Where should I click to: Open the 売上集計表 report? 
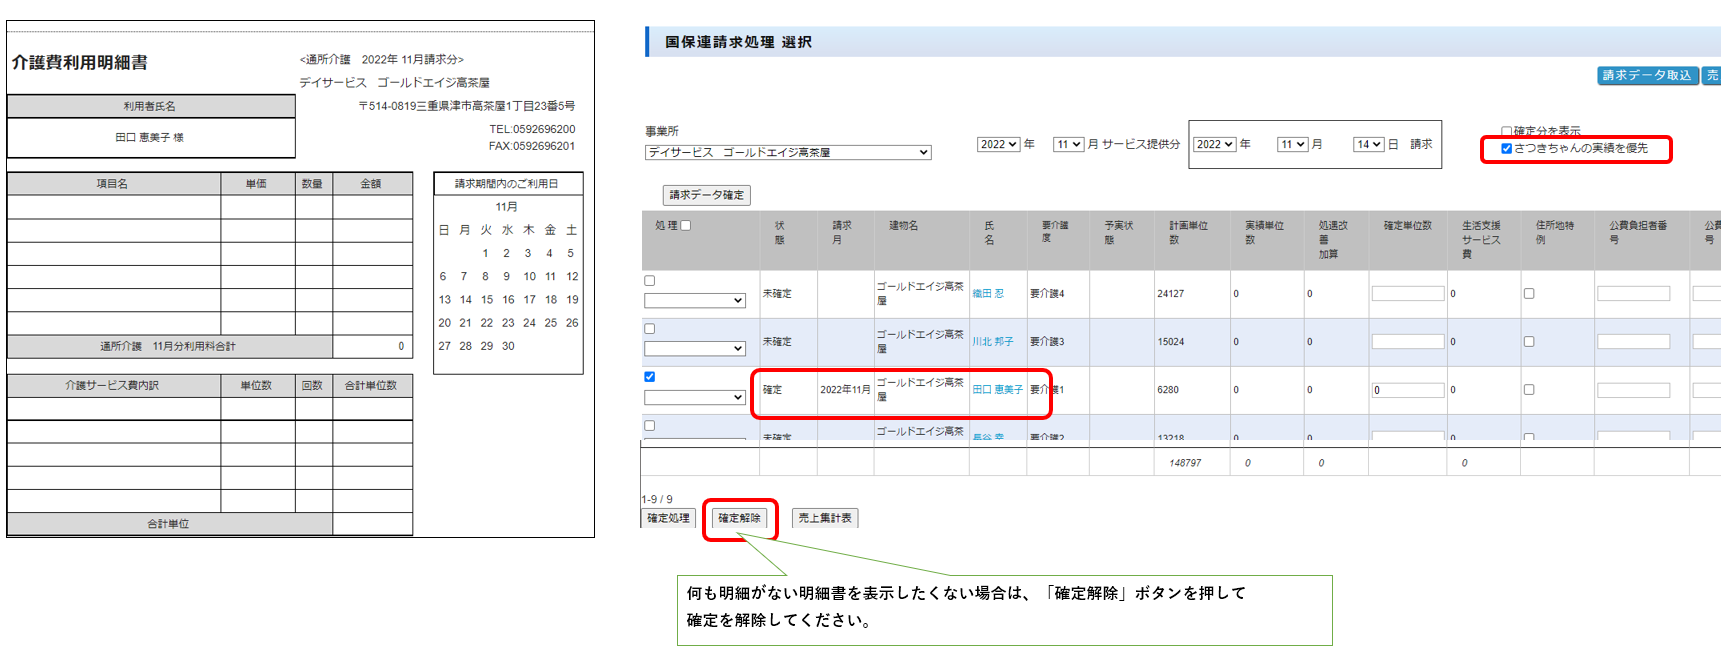coord(825,518)
